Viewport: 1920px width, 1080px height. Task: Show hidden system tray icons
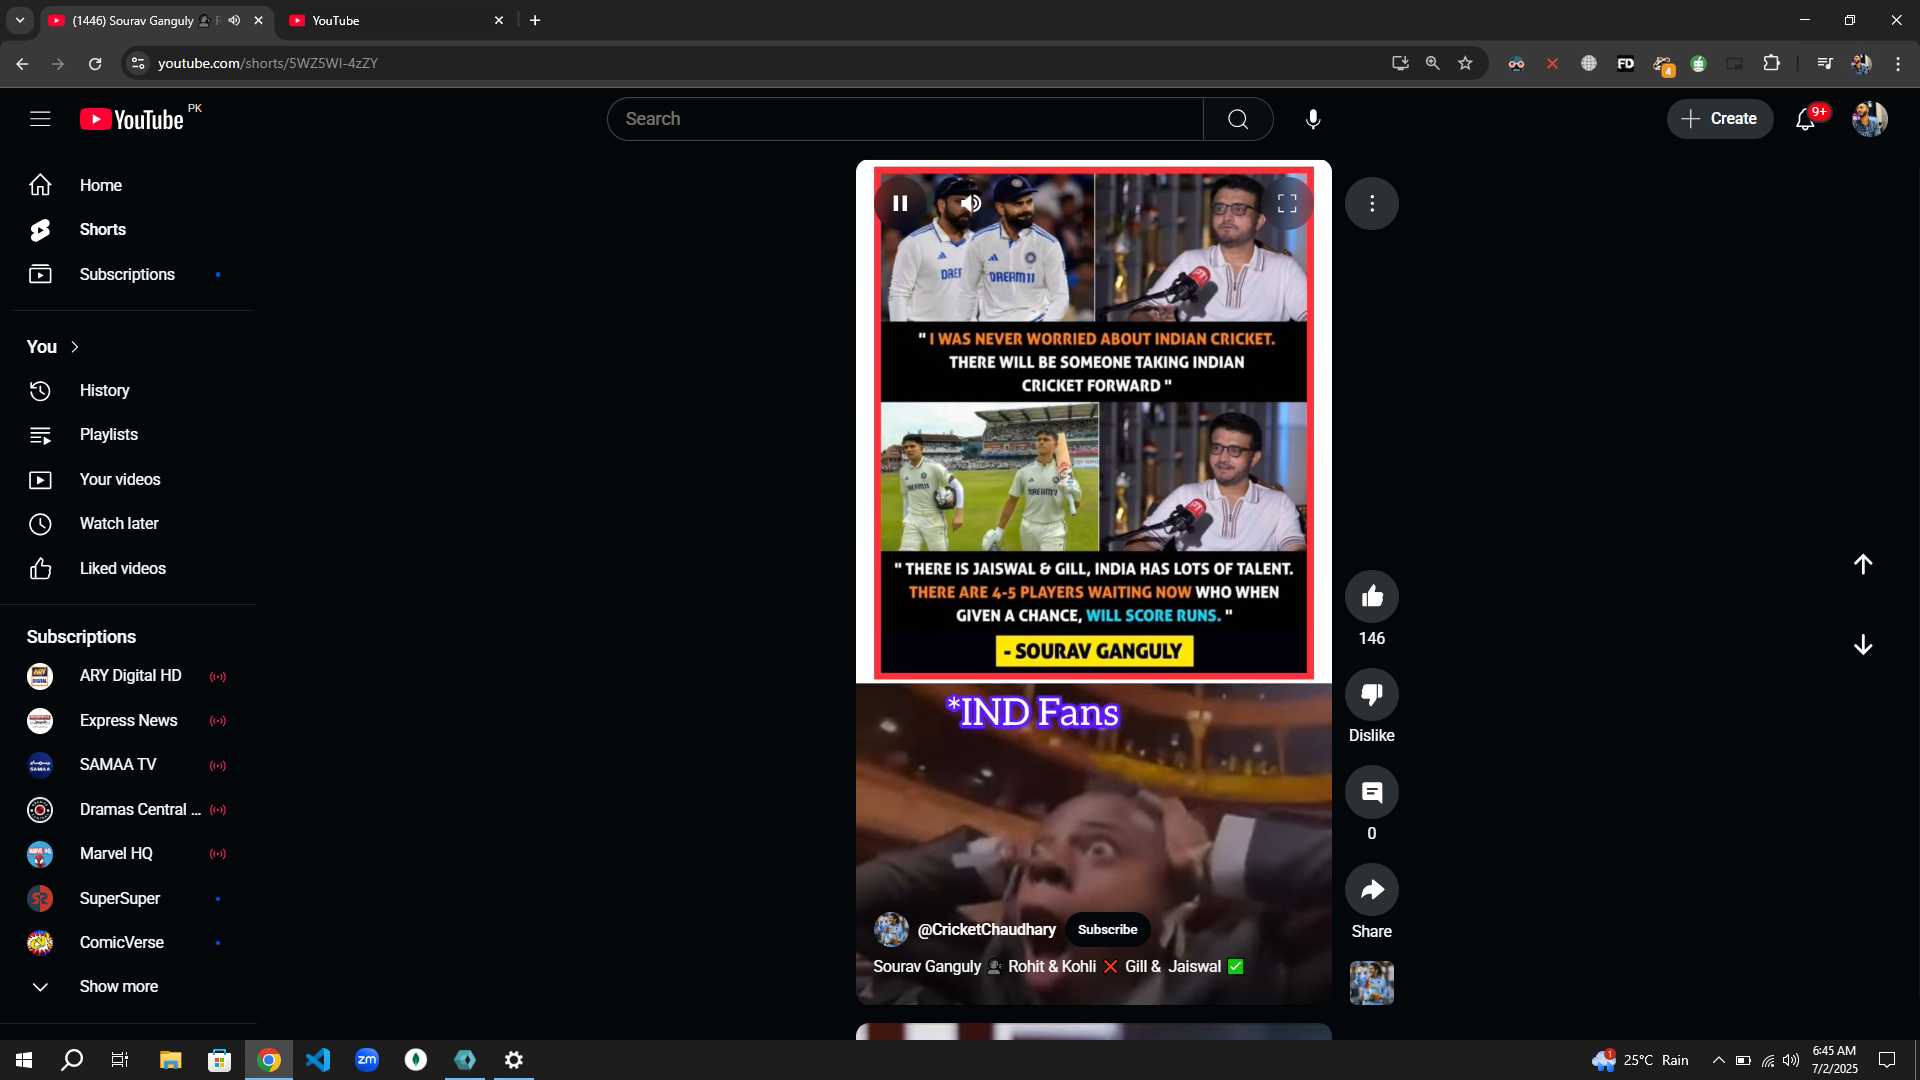pos(1718,1060)
